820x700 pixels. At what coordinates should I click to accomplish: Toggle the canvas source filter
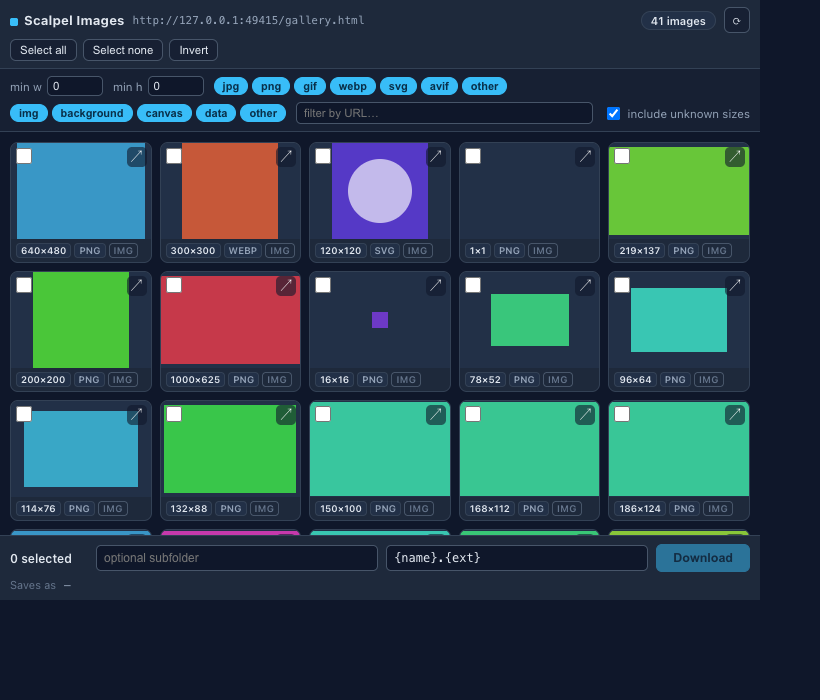click(164, 113)
